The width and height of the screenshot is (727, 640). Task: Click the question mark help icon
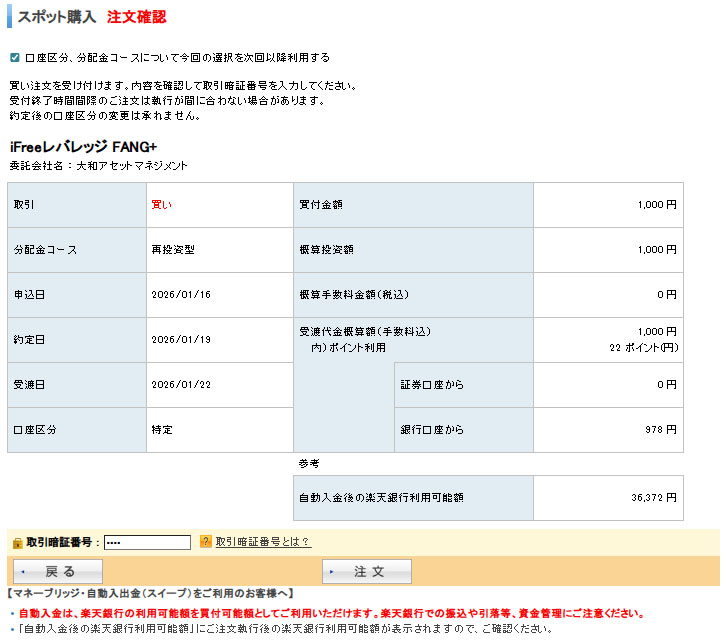[206, 542]
